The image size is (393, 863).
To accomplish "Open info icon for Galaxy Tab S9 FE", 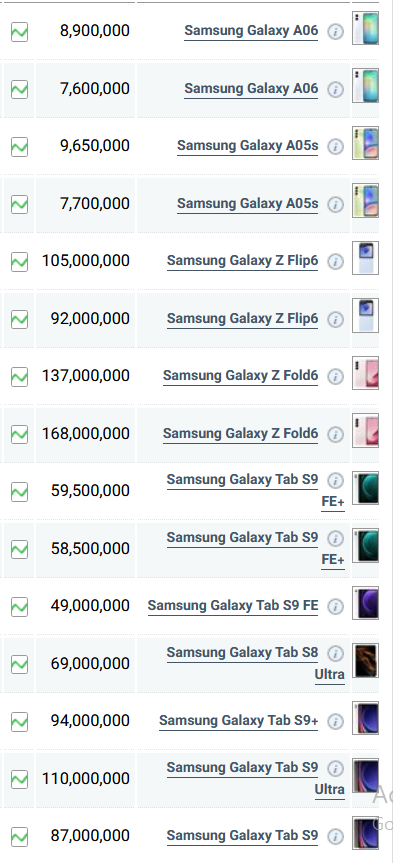I will [335, 607].
